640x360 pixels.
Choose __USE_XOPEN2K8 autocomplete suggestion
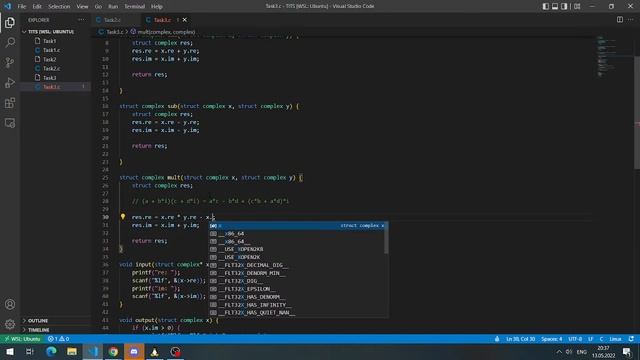click(297, 249)
